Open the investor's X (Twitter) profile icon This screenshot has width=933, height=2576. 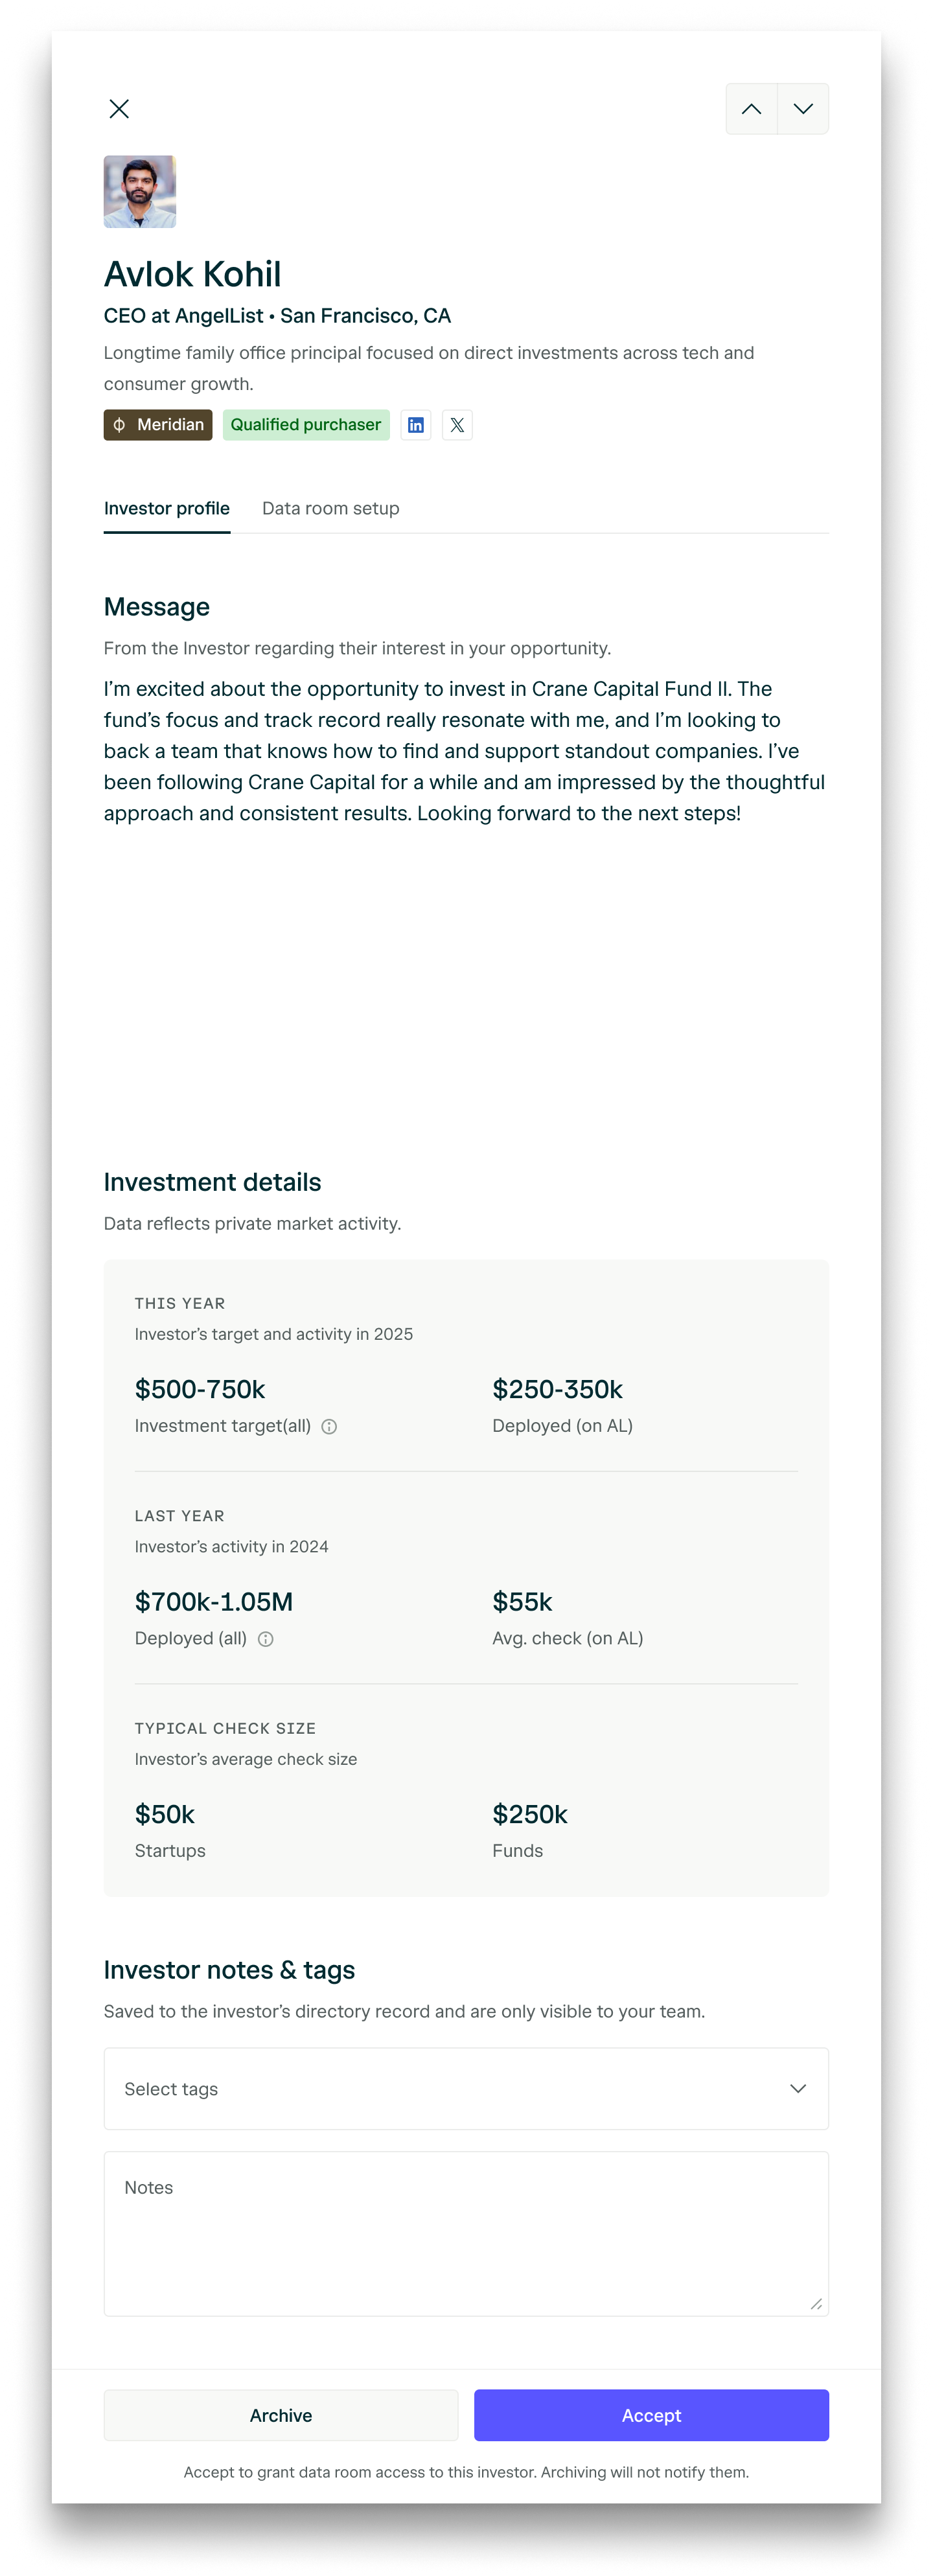(x=457, y=425)
